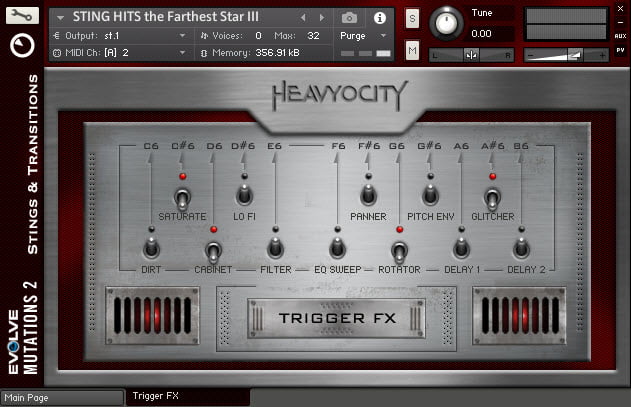Switch to the Main Page tab

click(62, 398)
